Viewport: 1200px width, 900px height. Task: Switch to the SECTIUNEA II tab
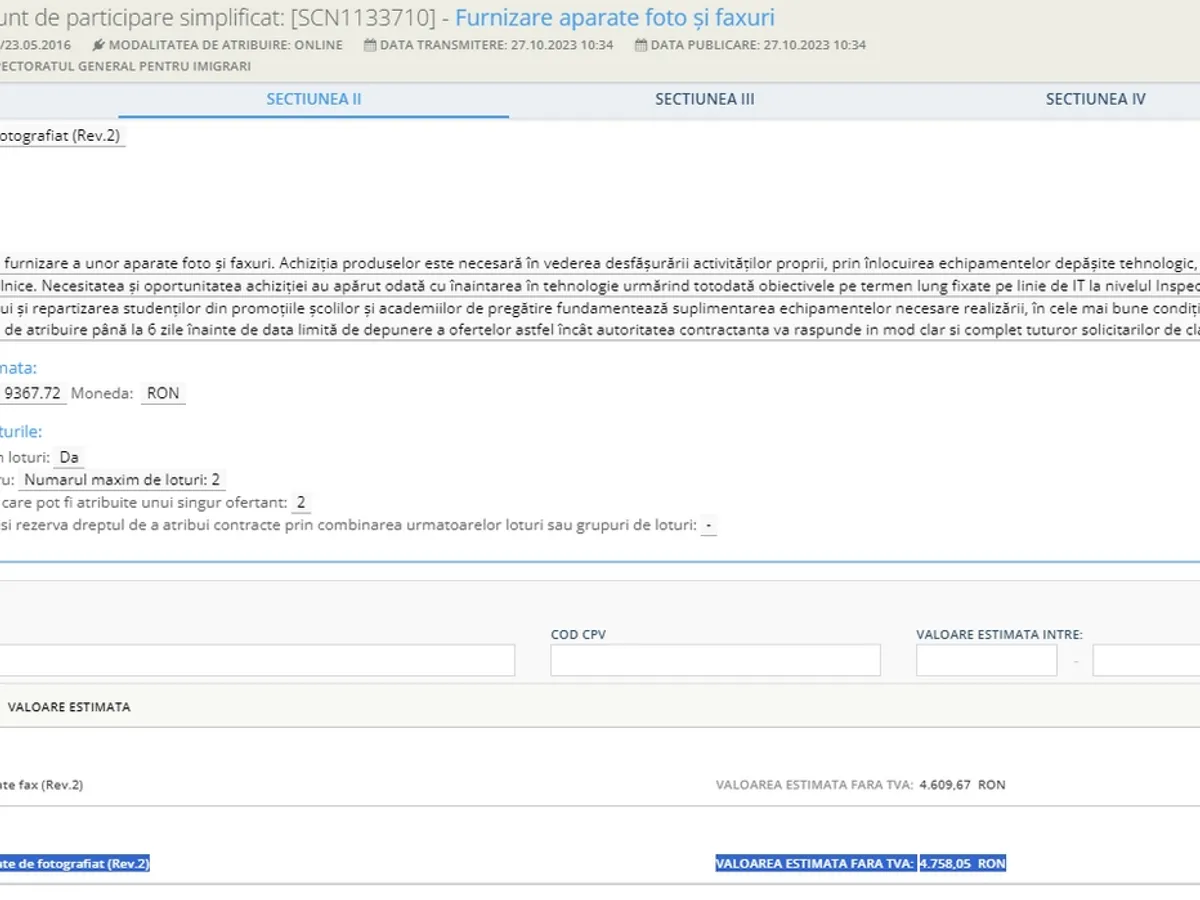[313, 99]
